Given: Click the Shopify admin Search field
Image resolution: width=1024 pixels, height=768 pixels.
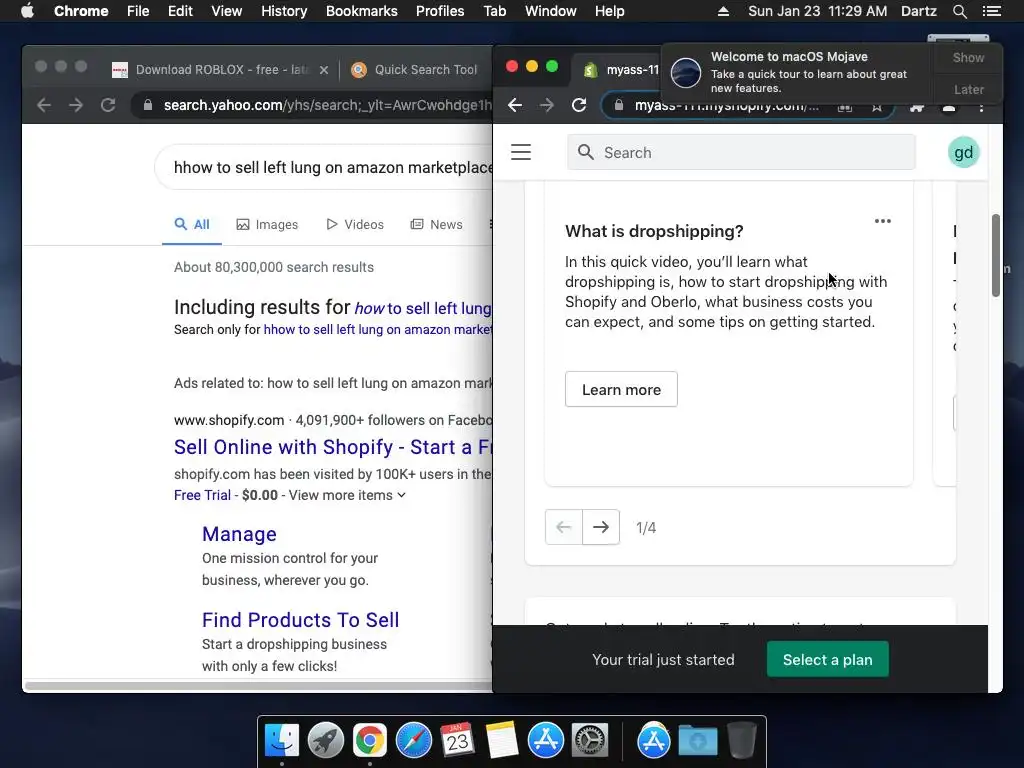Looking at the screenshot, I should 741,152.
